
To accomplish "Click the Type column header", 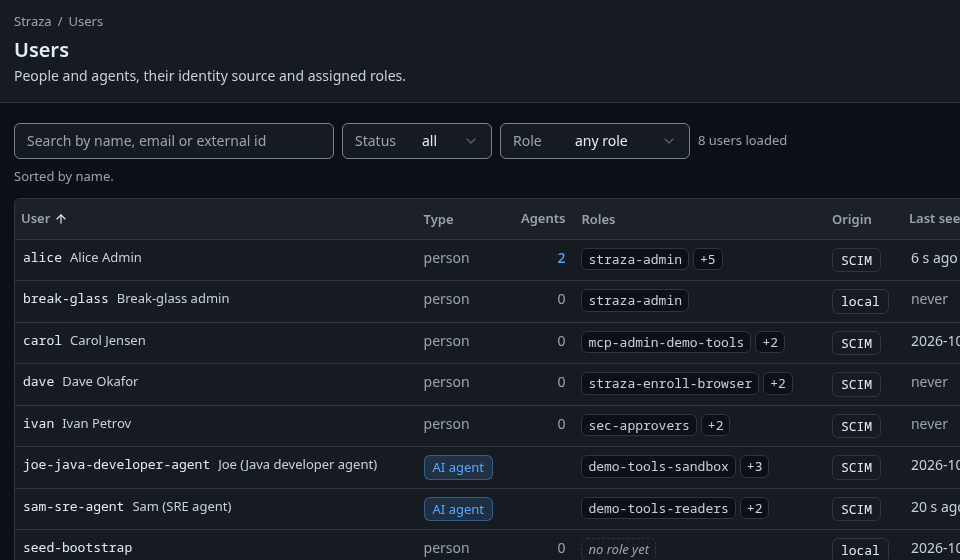I will click(438, 219).
